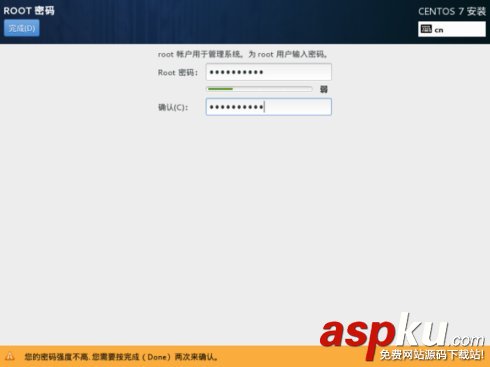The width and height of the screenshot is (490, 367).
Task: Click the Root 密码: label
Action: pyautogui.click(x=178, y=73)
